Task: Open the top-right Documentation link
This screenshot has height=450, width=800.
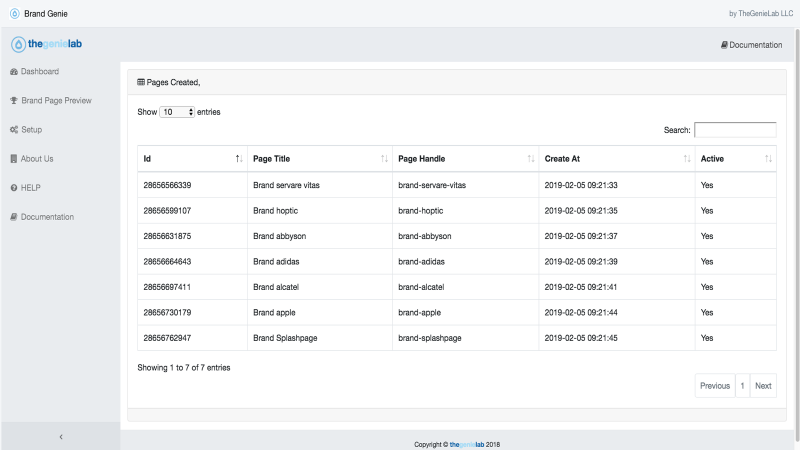Action: [751, 45]
